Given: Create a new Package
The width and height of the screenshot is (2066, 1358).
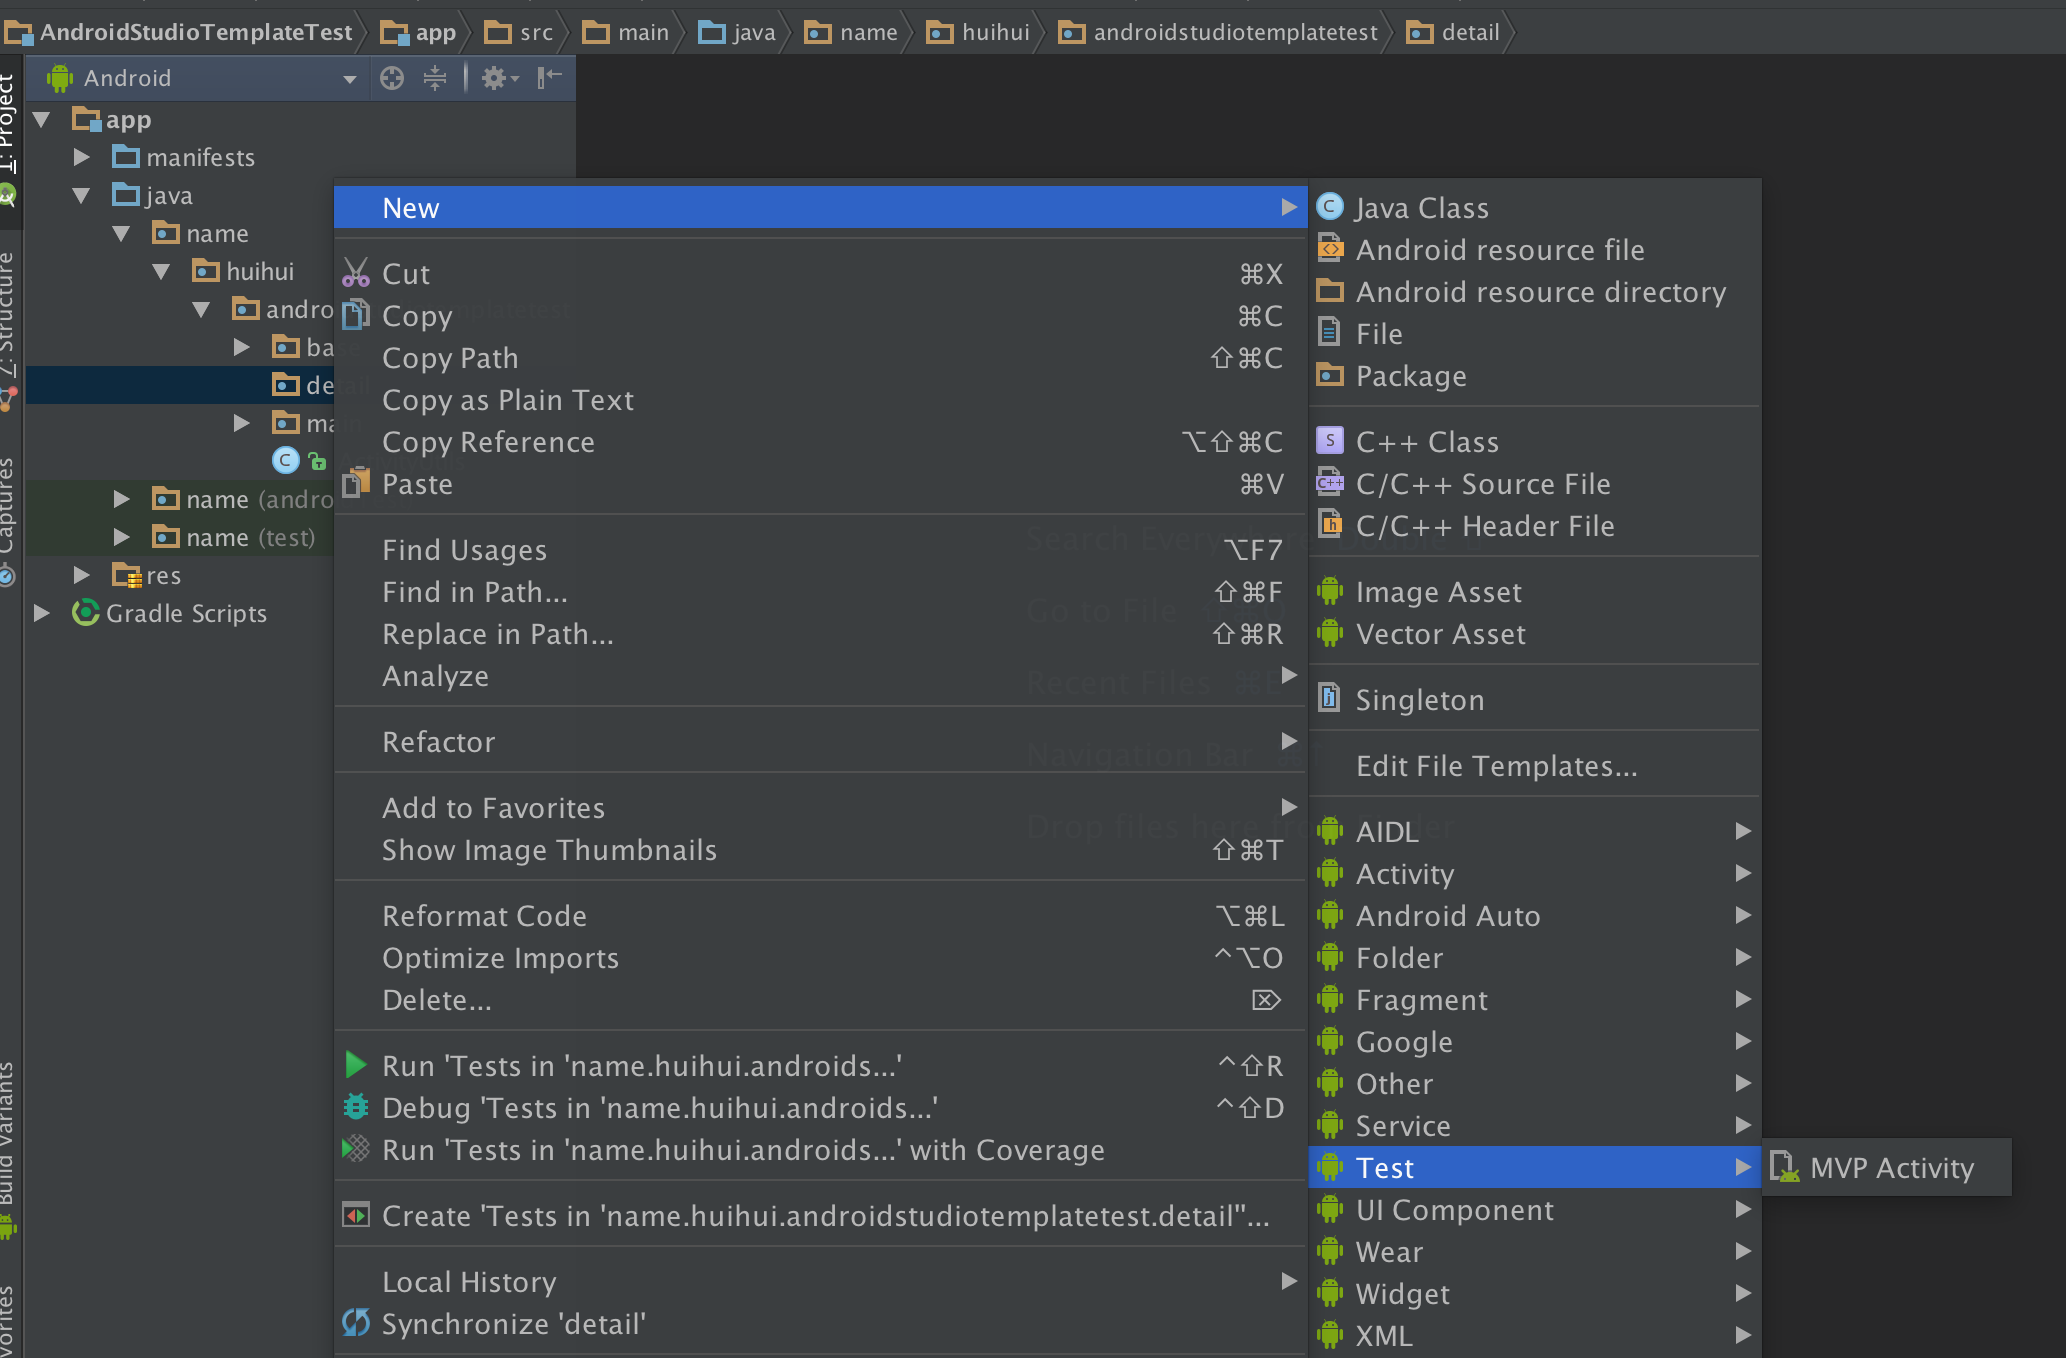Looking at the screenshot, I should [x=1534, y=376].
